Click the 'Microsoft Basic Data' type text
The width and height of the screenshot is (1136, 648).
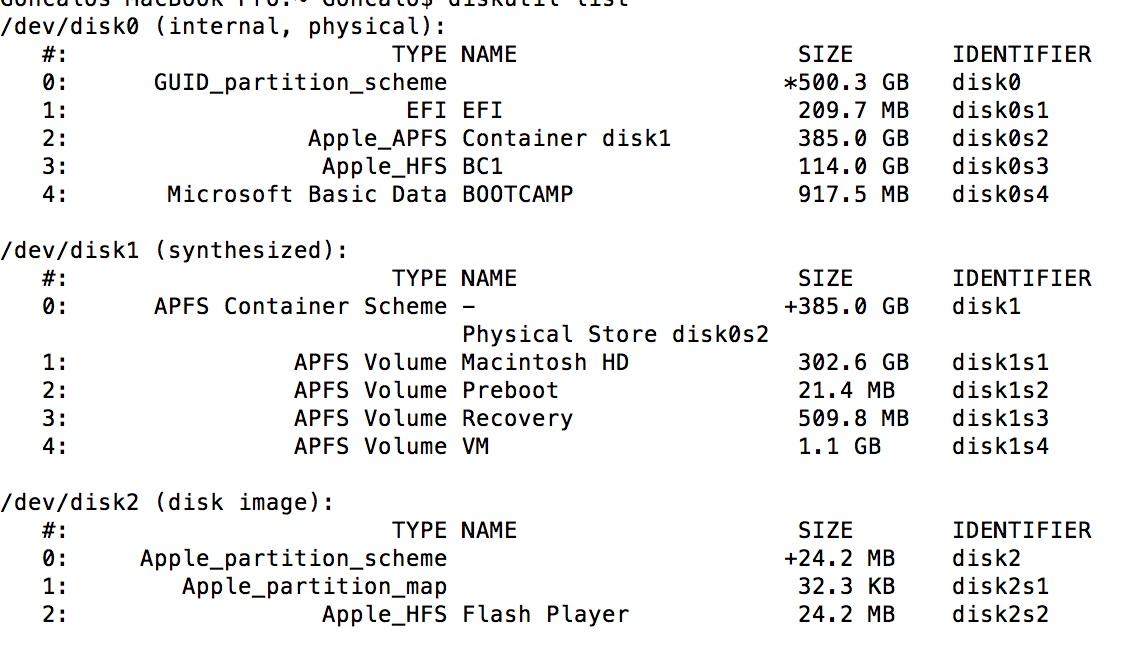coord(306,194)
